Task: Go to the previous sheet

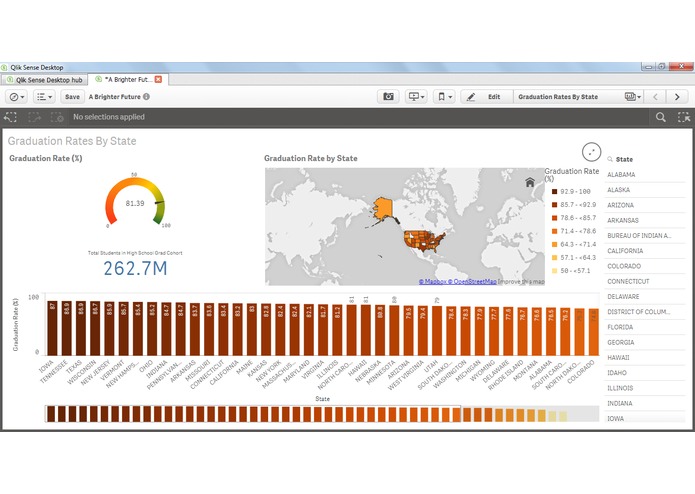Action: (655, 97)
